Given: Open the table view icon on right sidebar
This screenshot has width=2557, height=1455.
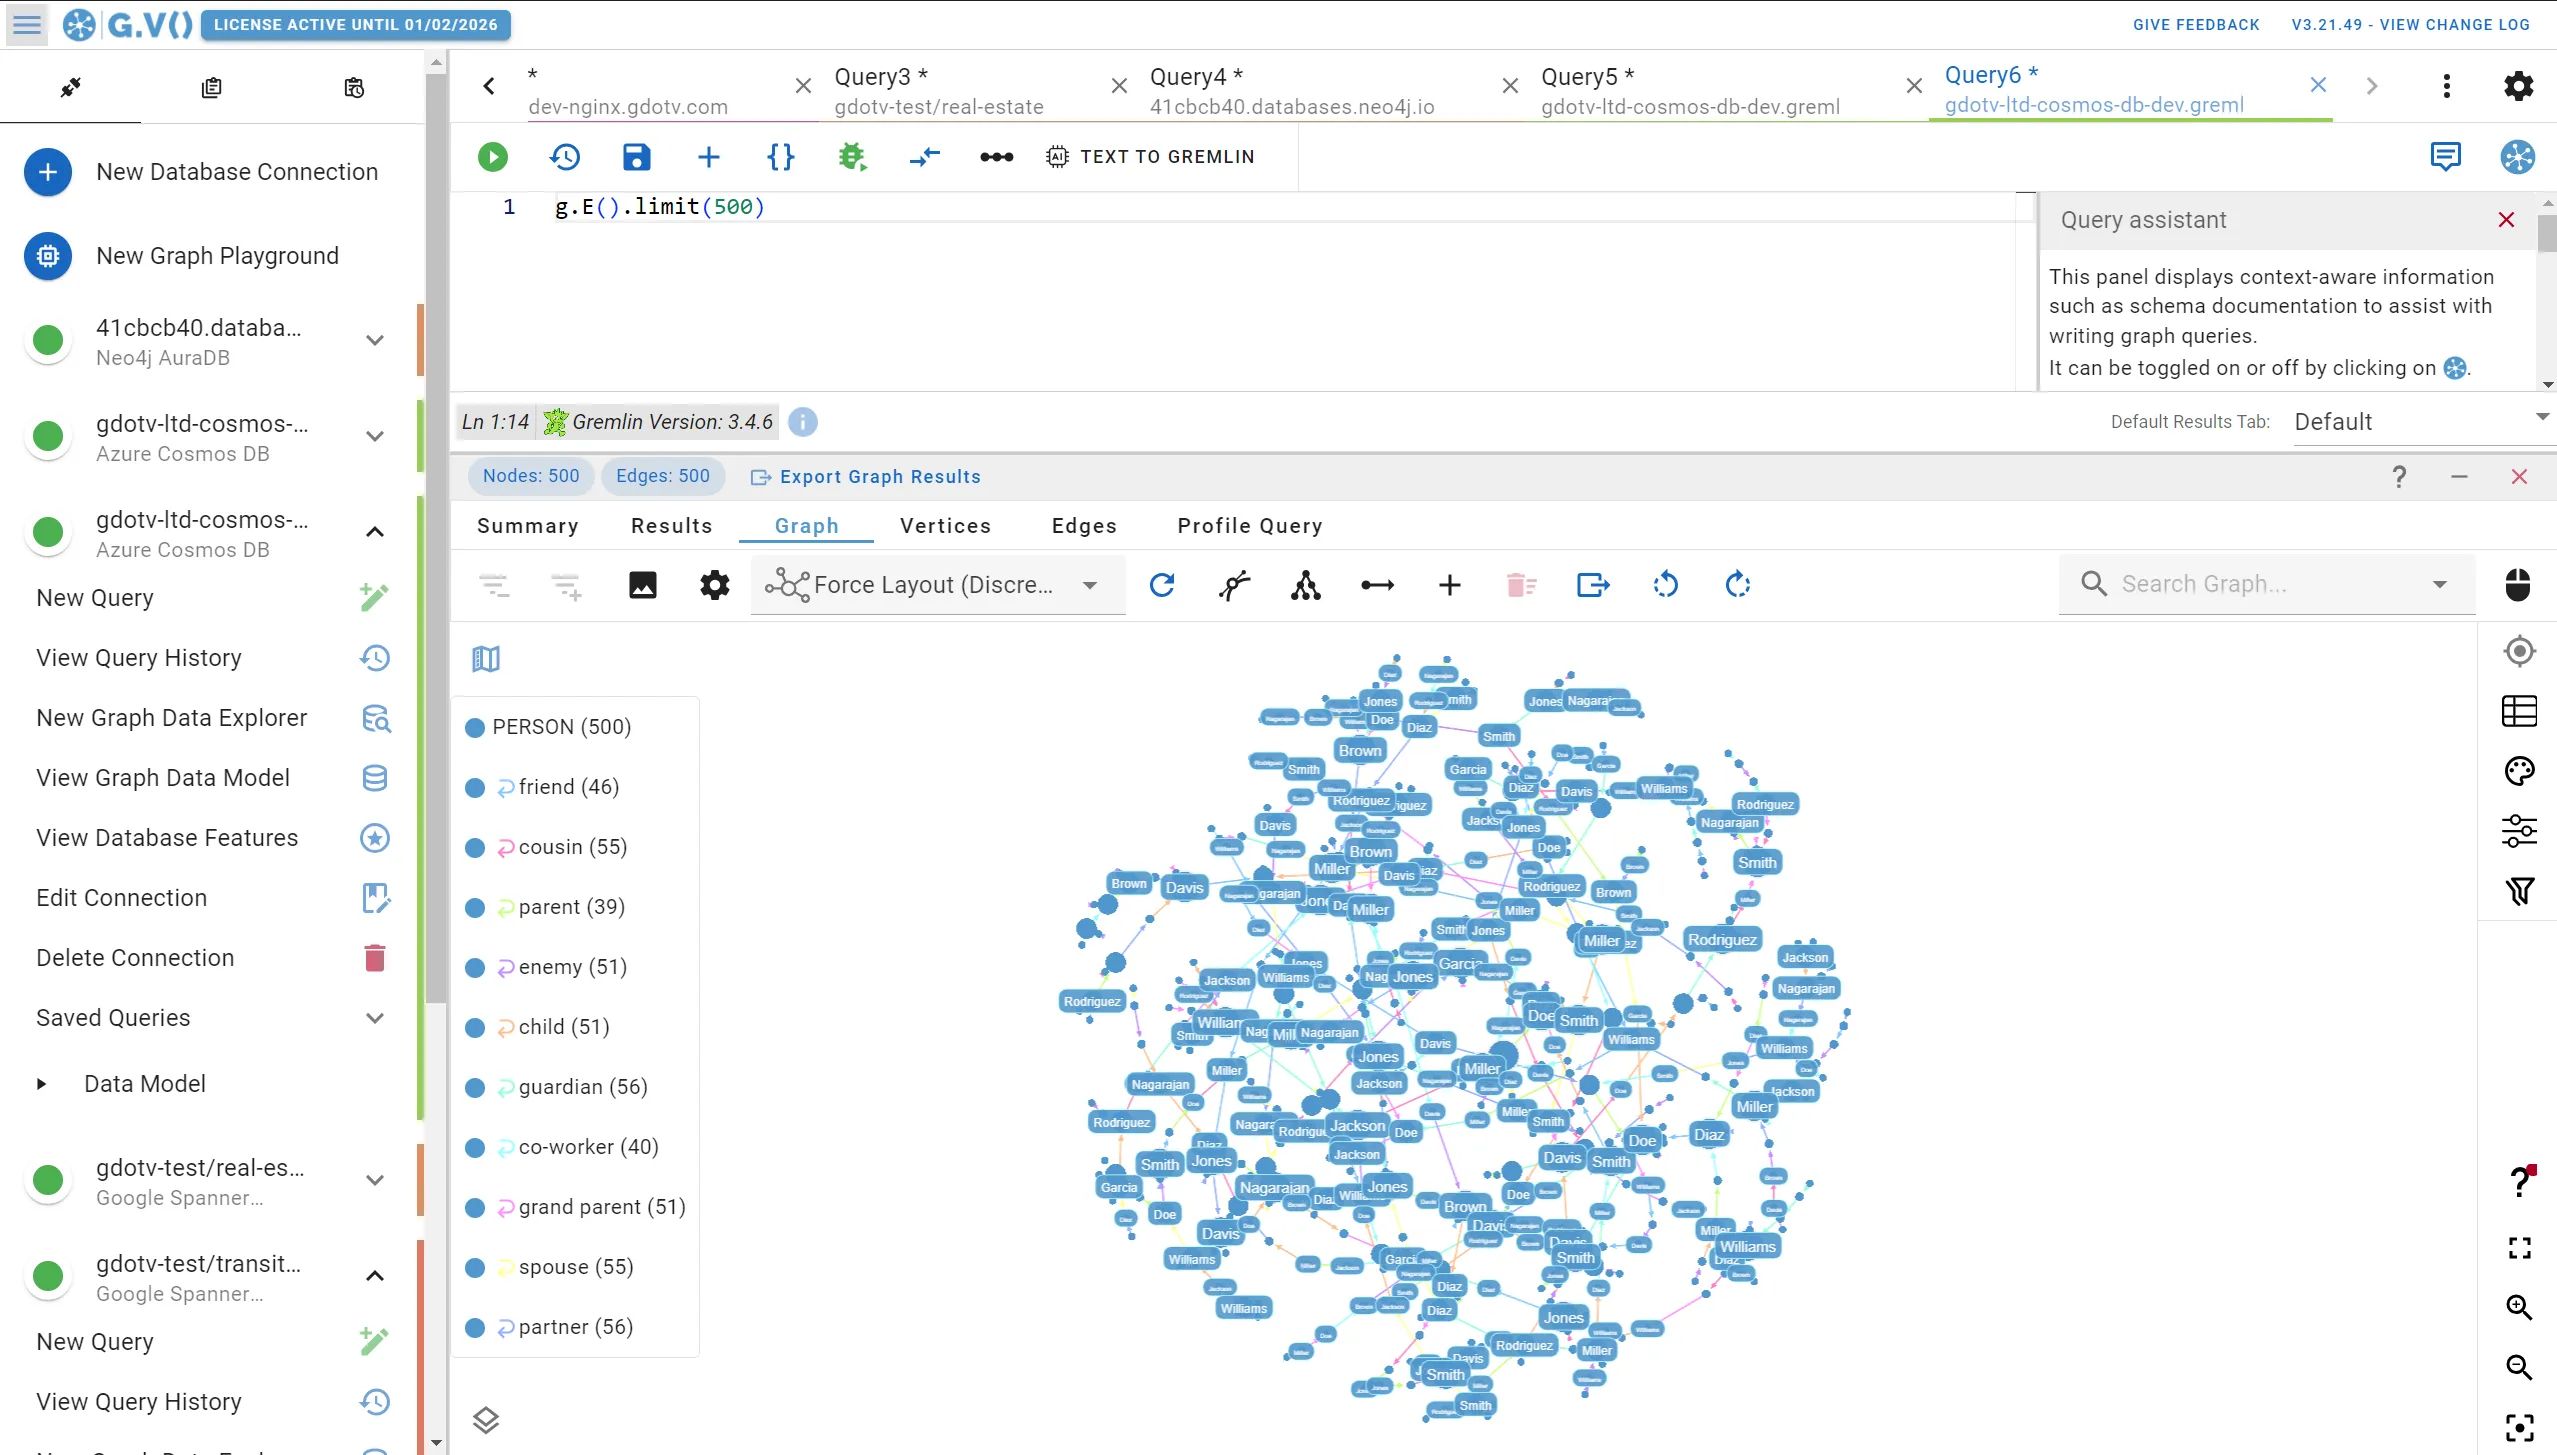Looking at the screenshot, I should pyautogui.click(x=2519, y=711).
